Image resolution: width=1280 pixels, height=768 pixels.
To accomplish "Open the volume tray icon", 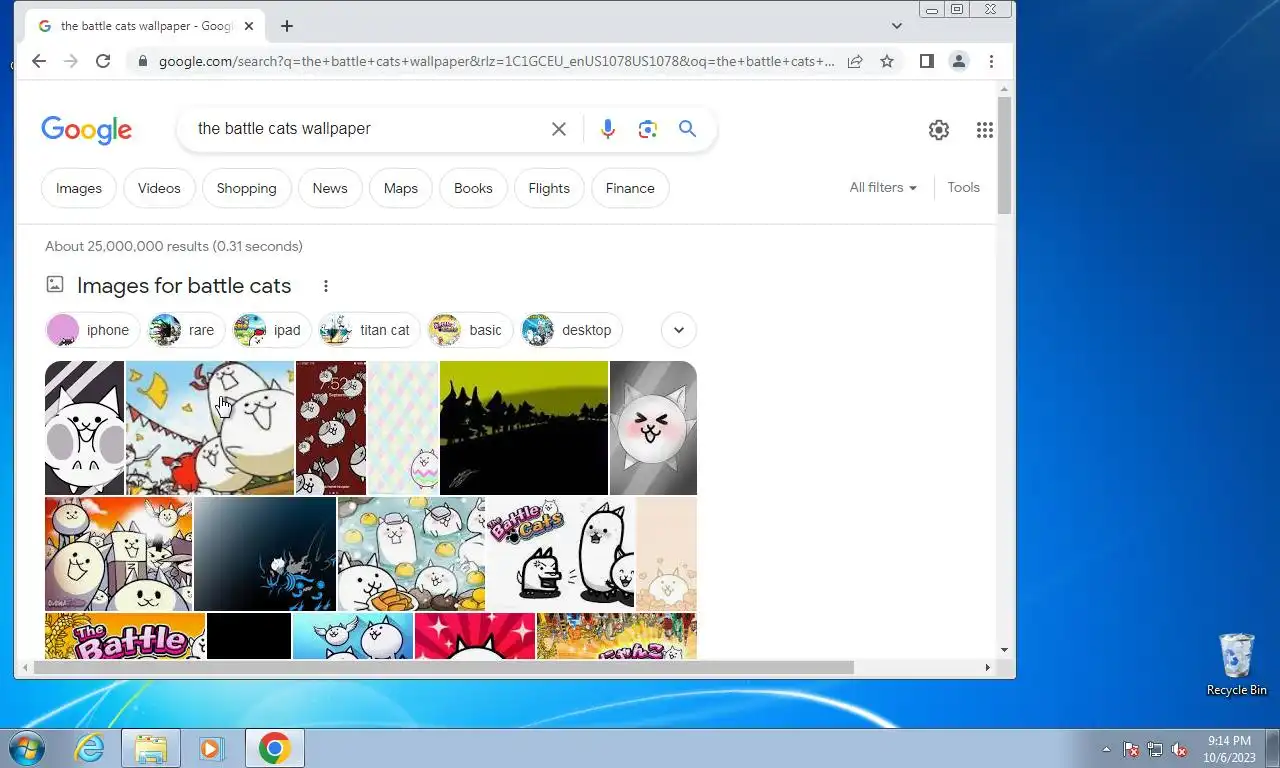I will pyautogui.click(x=1179, y=749).
